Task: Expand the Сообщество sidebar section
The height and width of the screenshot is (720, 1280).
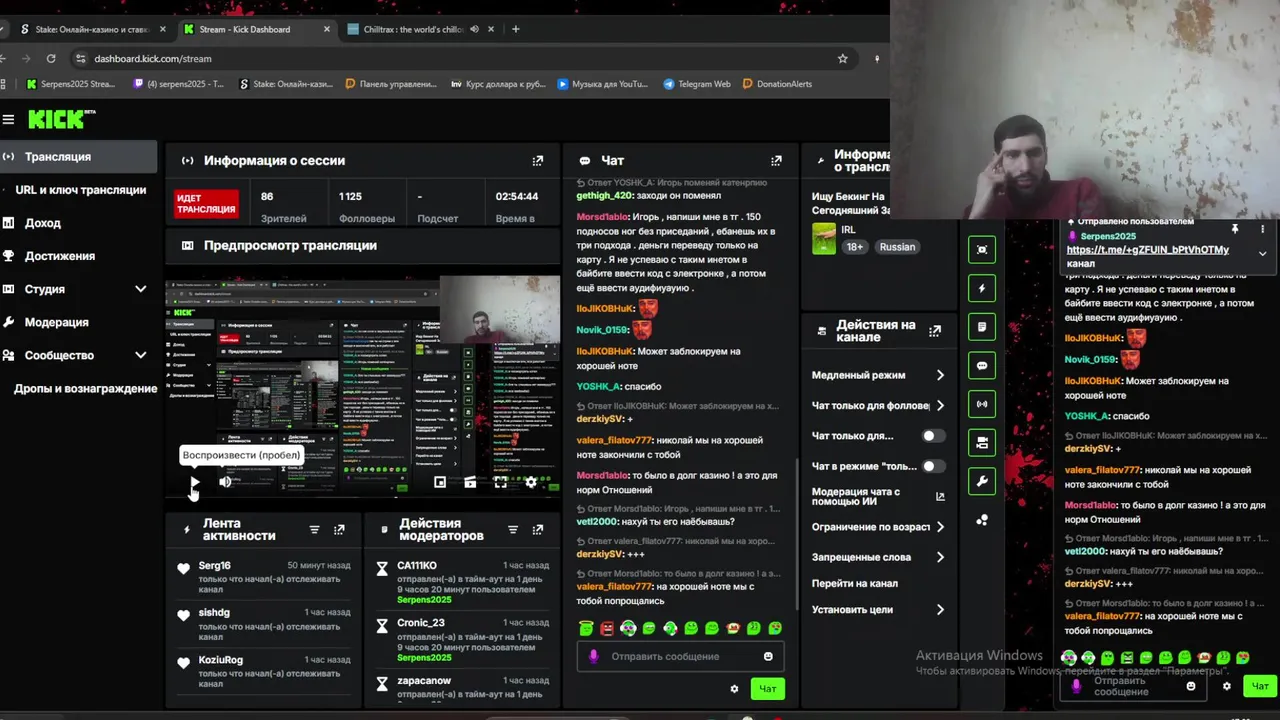Action: coord(140,355)
